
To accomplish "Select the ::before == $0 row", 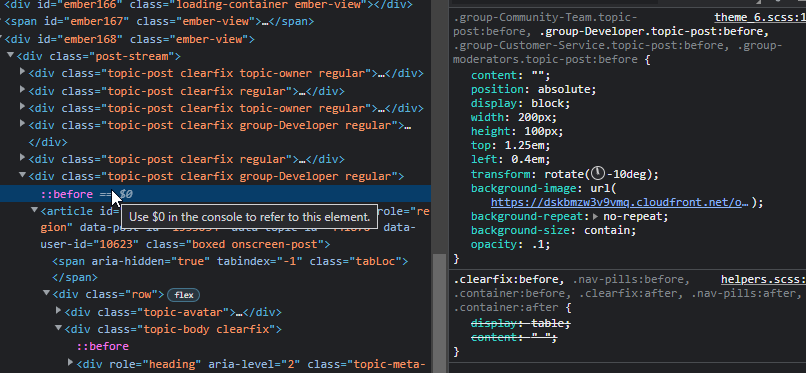I will [x=216, y=194].
